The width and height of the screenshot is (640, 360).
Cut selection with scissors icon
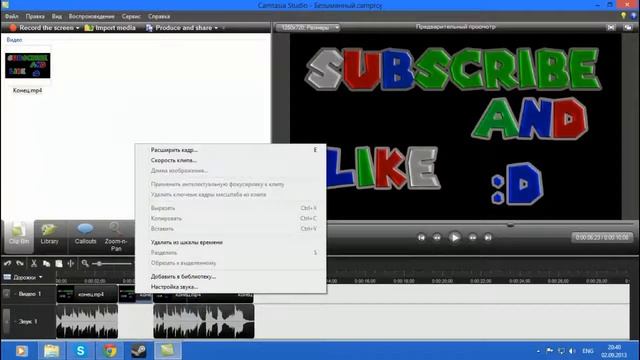(x=34, y=264)
